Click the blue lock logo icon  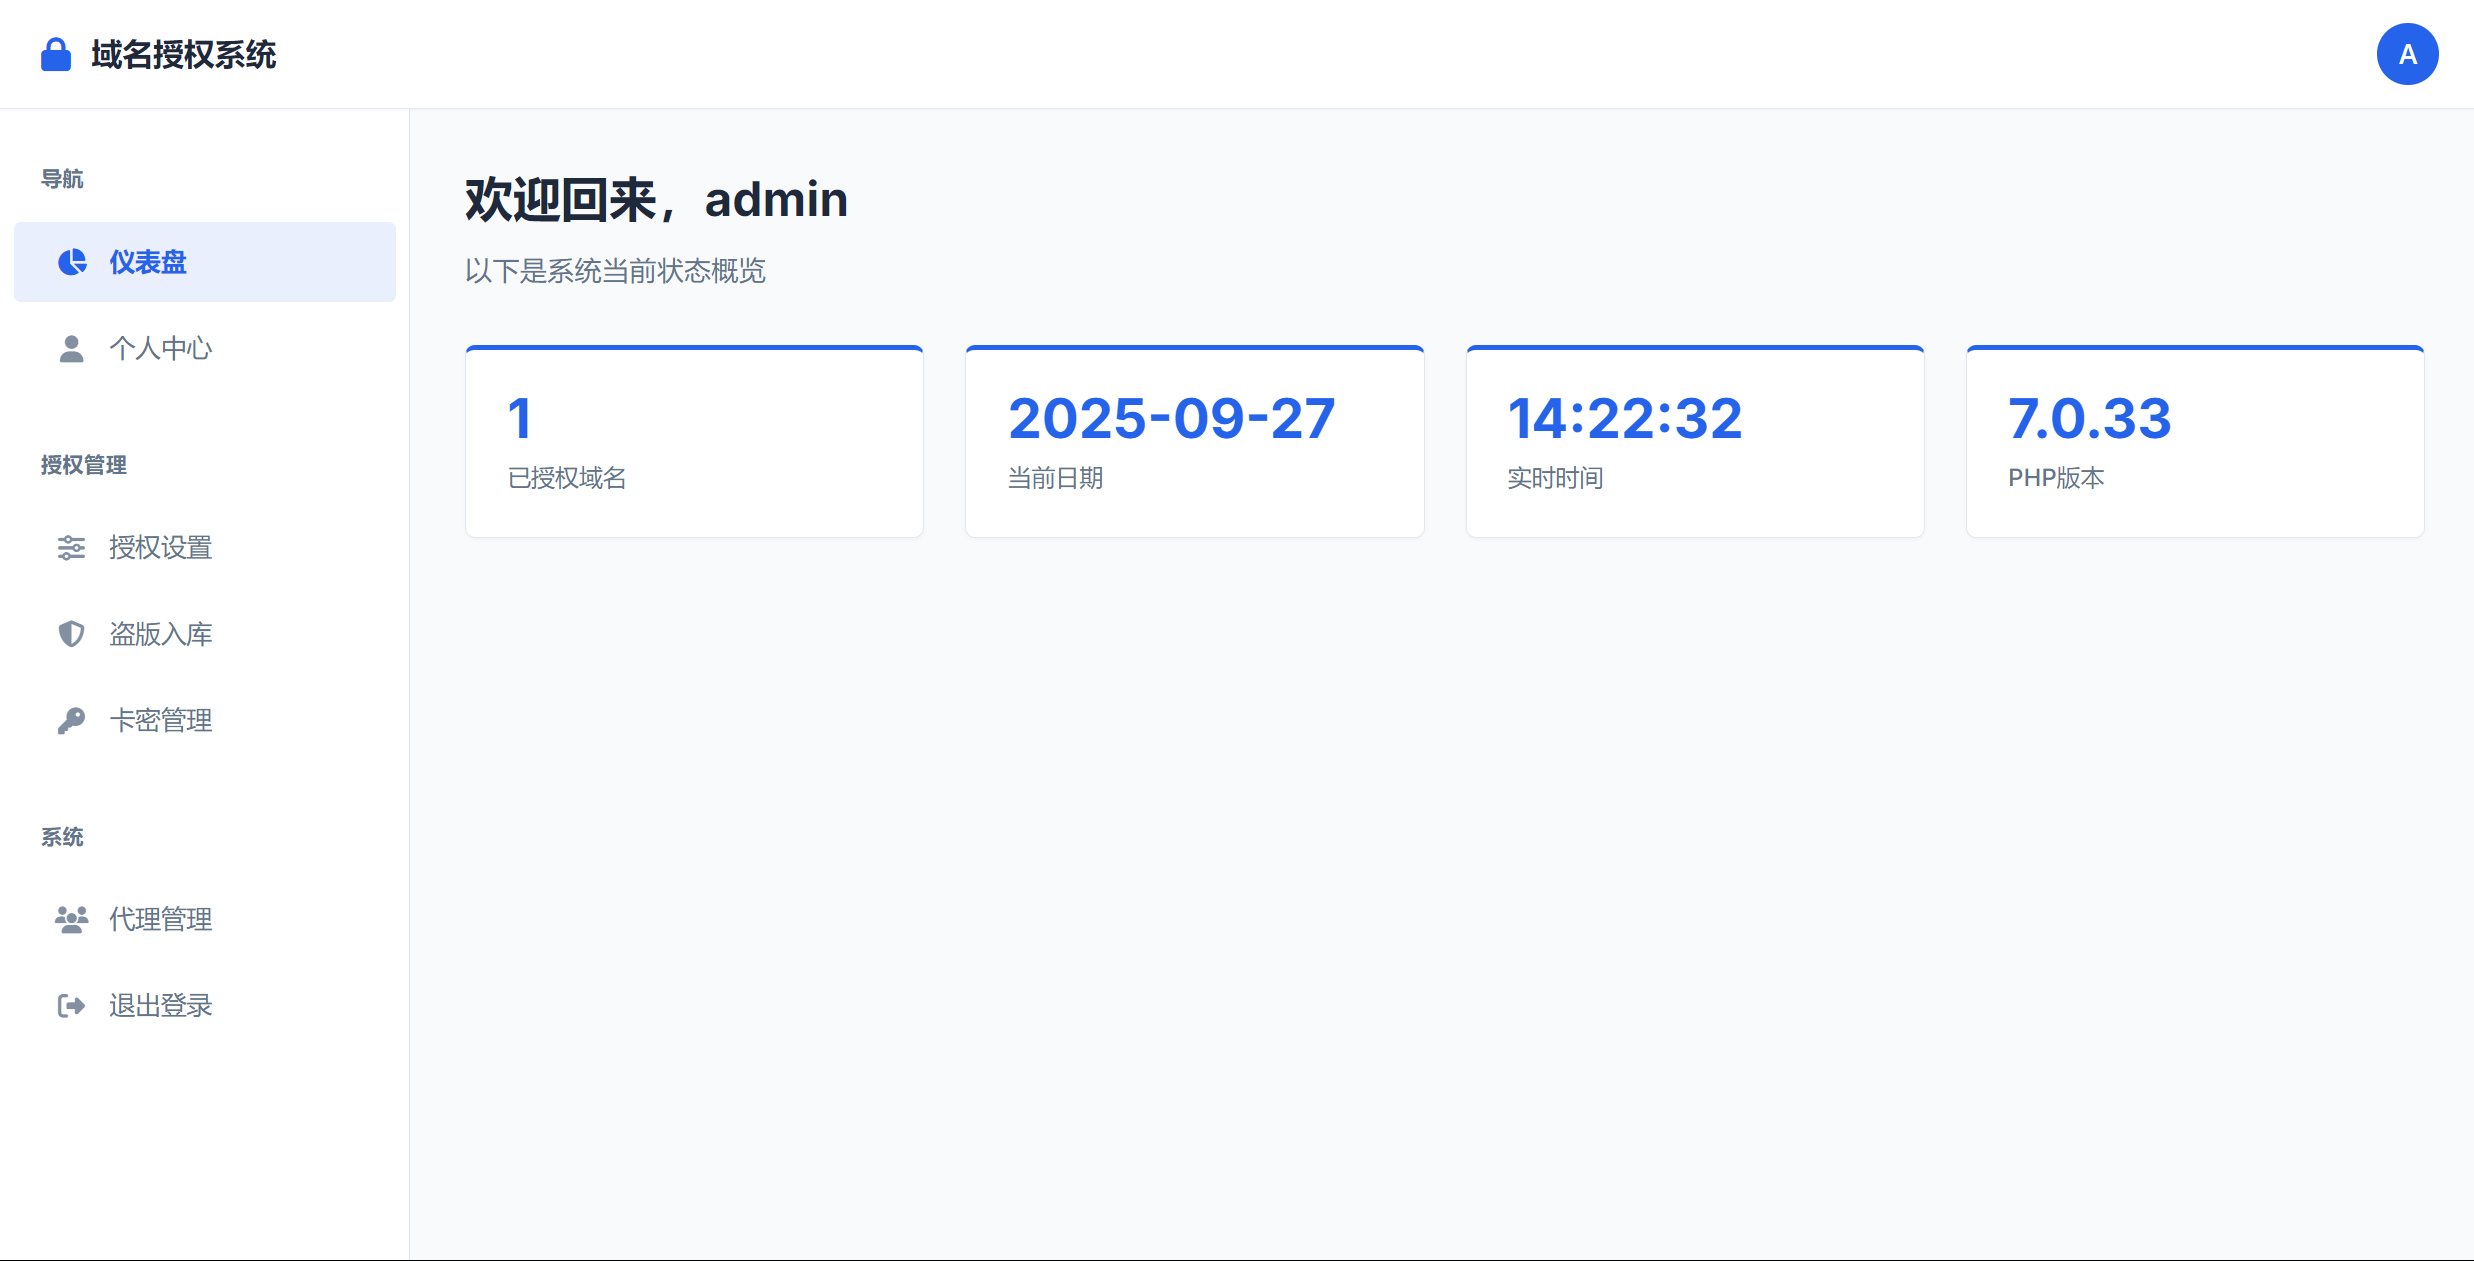coord(56,55)
